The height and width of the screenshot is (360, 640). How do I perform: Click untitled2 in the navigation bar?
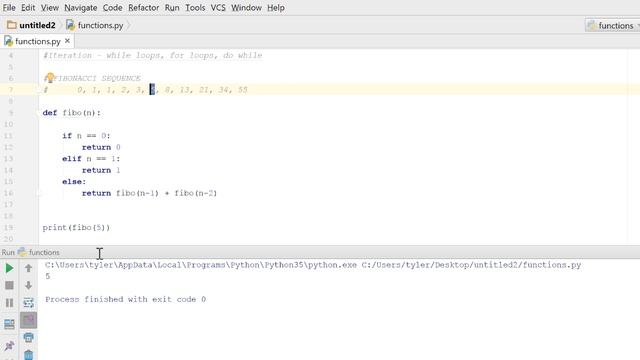click(37, 25)
